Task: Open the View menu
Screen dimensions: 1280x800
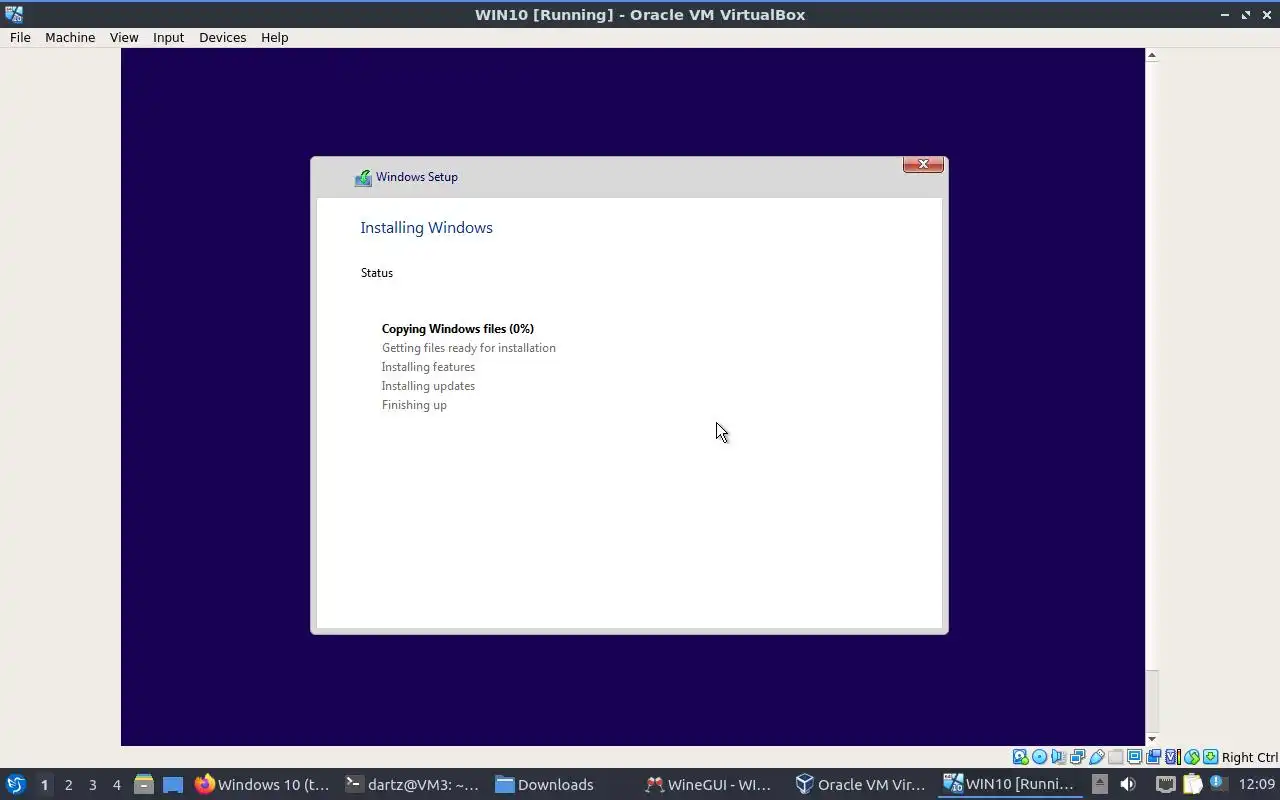Action: 124,37
